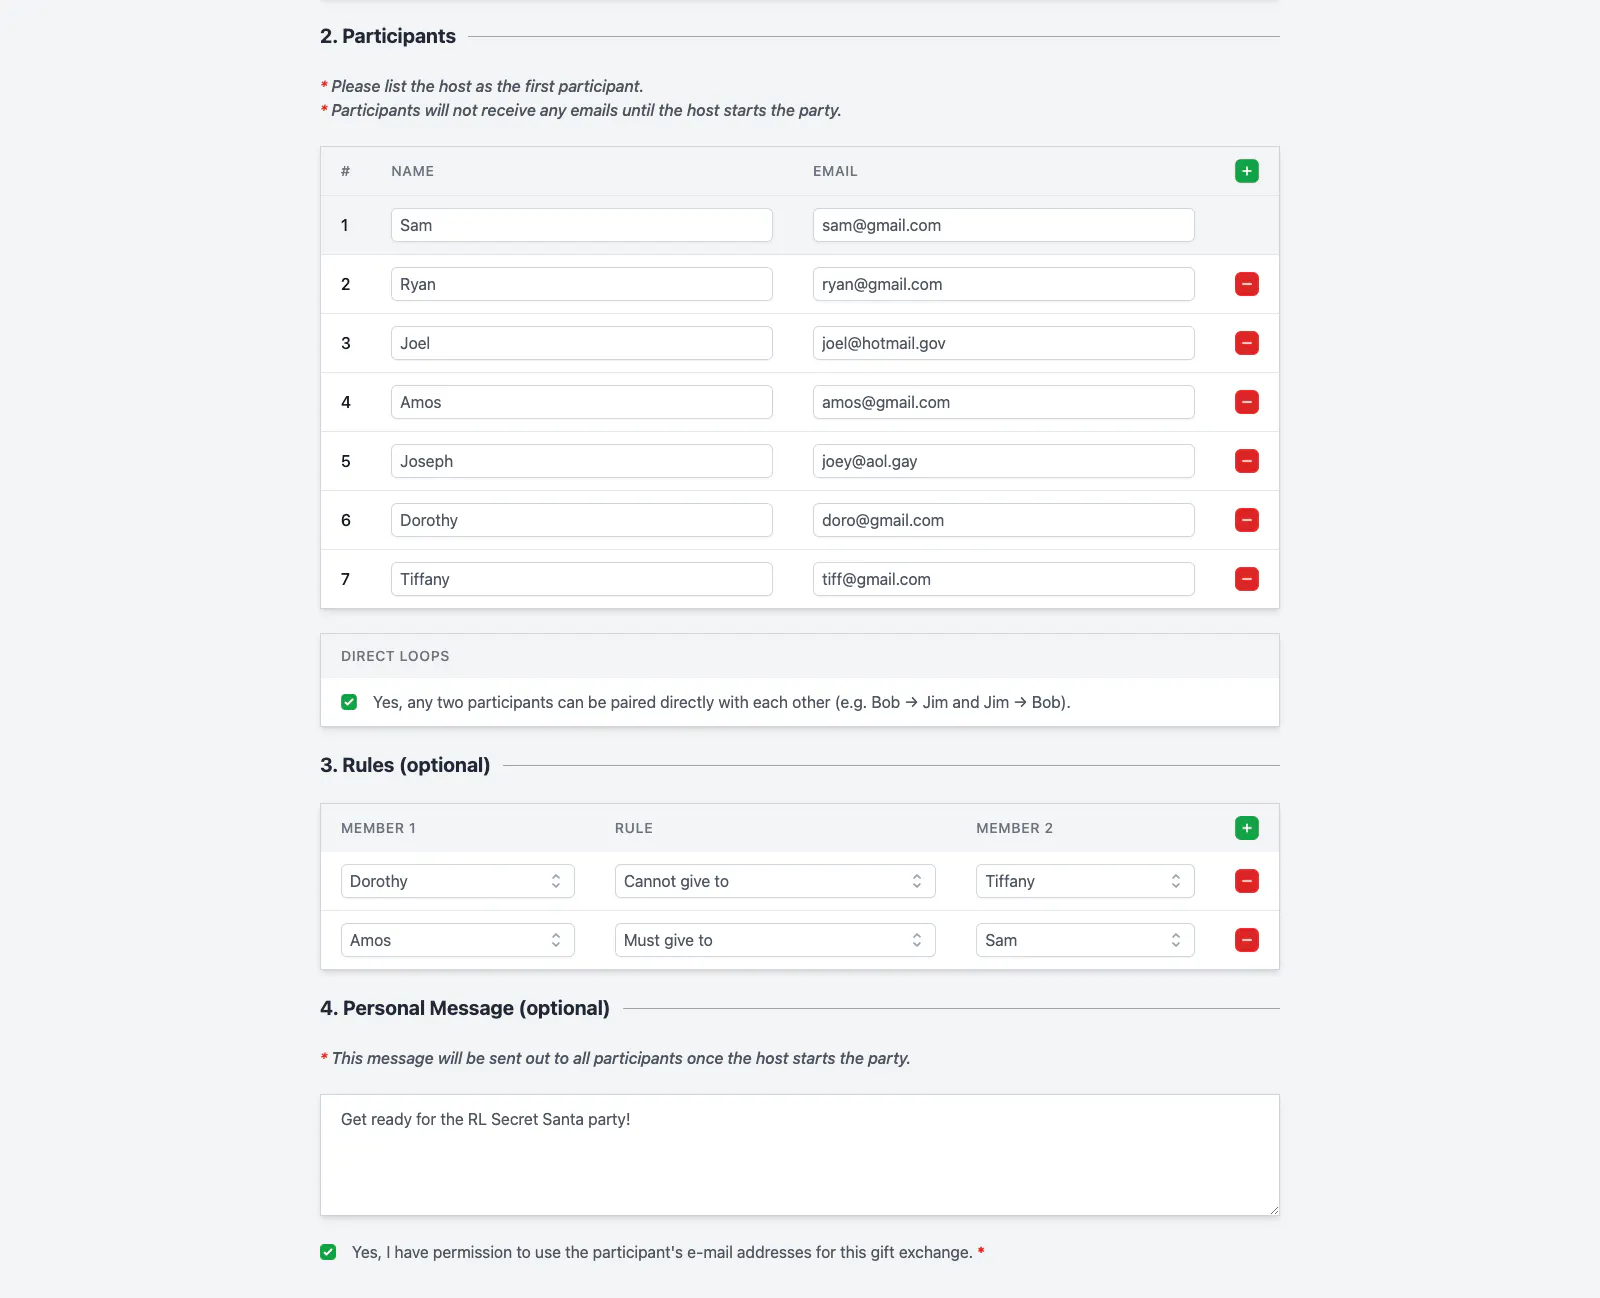This screenshot has height=1298, width=1600.
Task: Click the Dorothy name input field
Action: [581, 520]
